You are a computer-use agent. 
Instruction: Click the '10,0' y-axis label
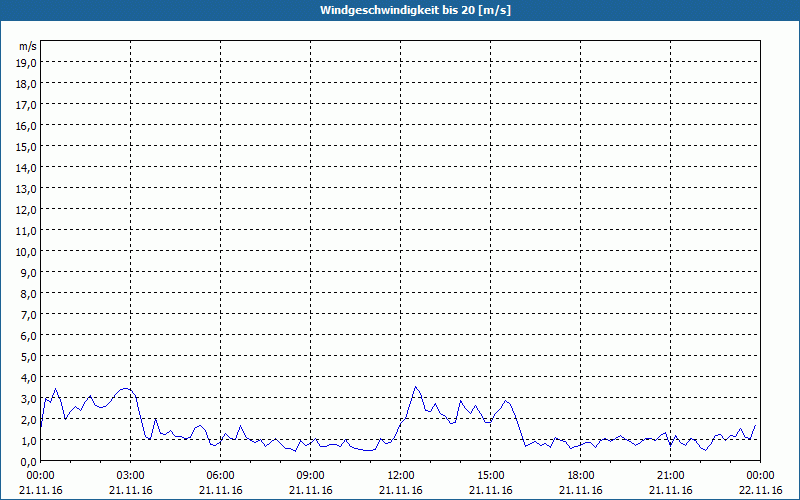[x=28, y=252]
